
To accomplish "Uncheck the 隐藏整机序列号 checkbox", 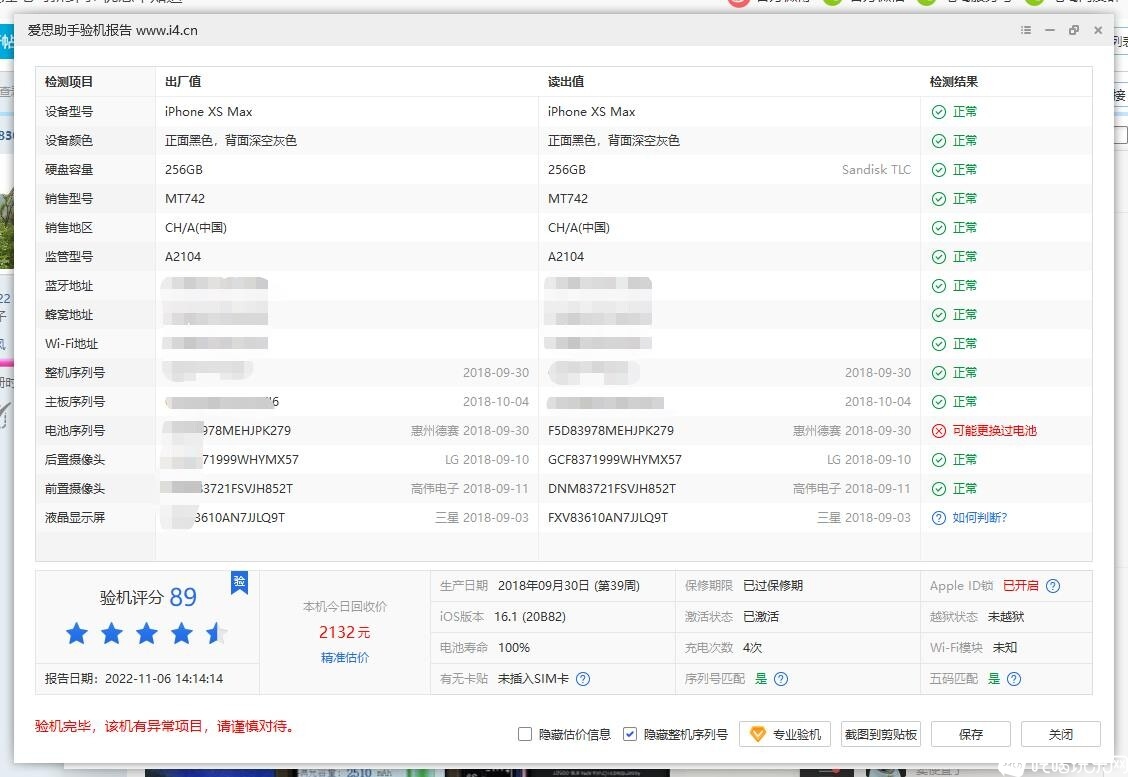I will pos(630,734).
